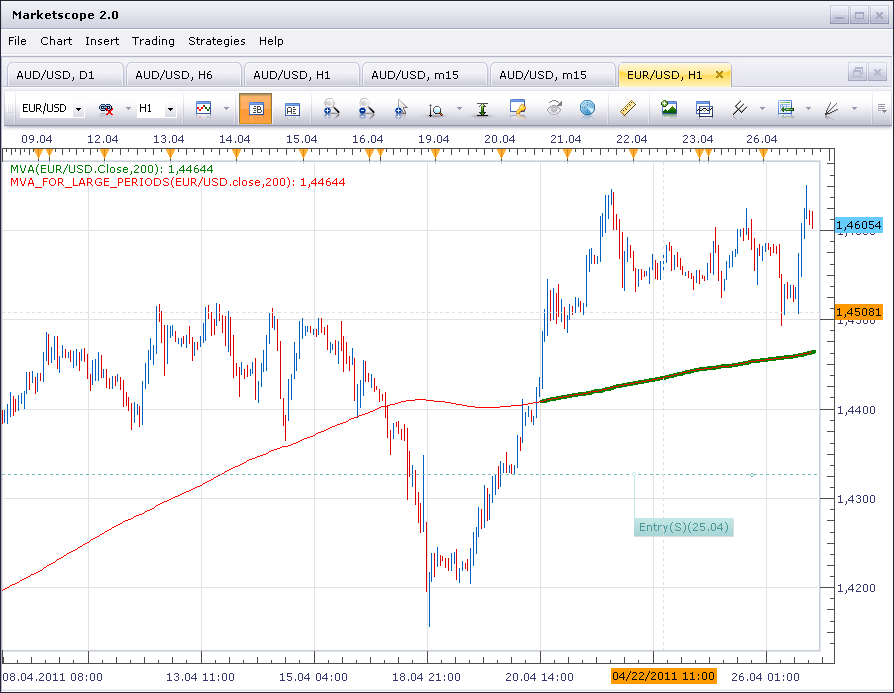
Task: Open the H1 timeframe dropdown
Action: tap(157, 108)
